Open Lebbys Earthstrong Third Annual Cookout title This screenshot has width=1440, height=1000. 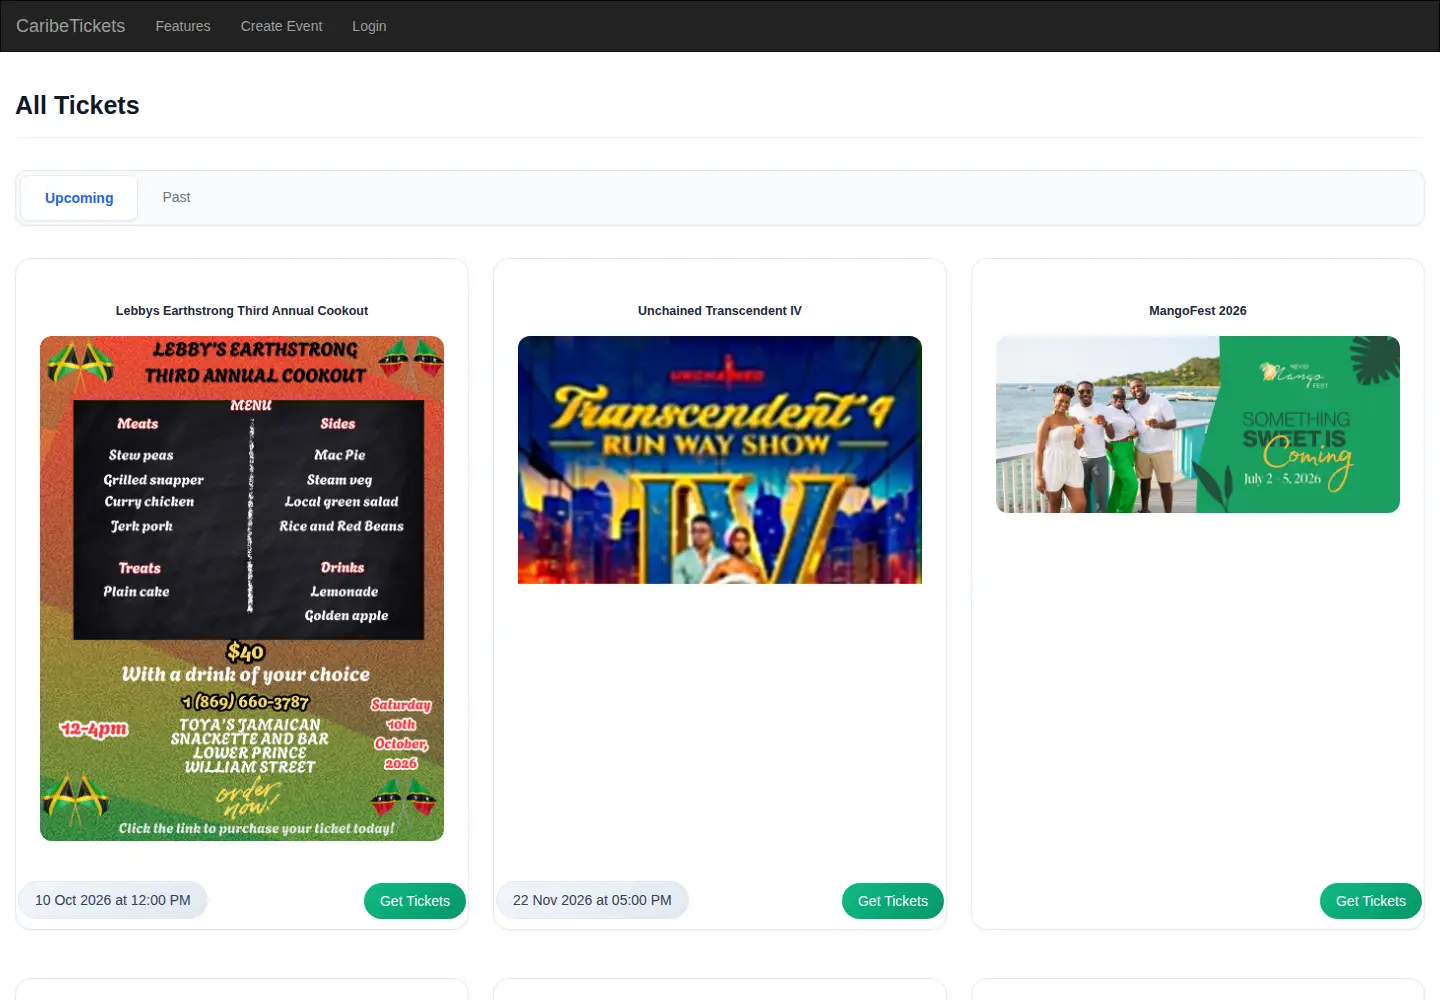[x=242, y=311]
